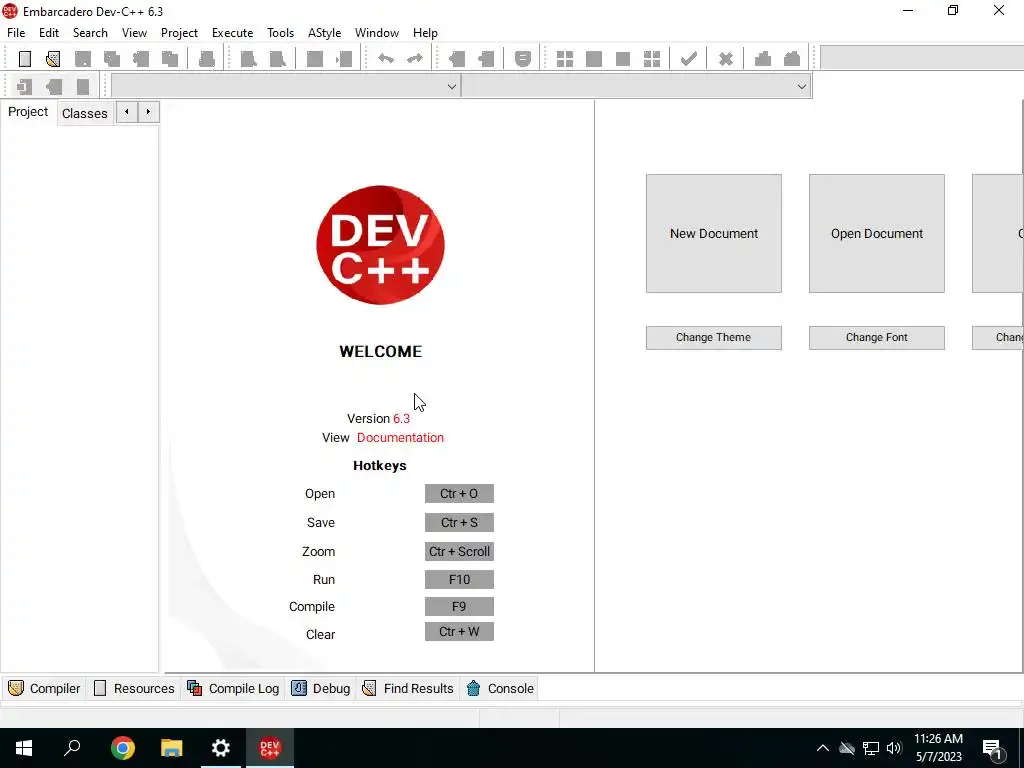Click the F9 Compile hotkey box

[x=459, y=607]
